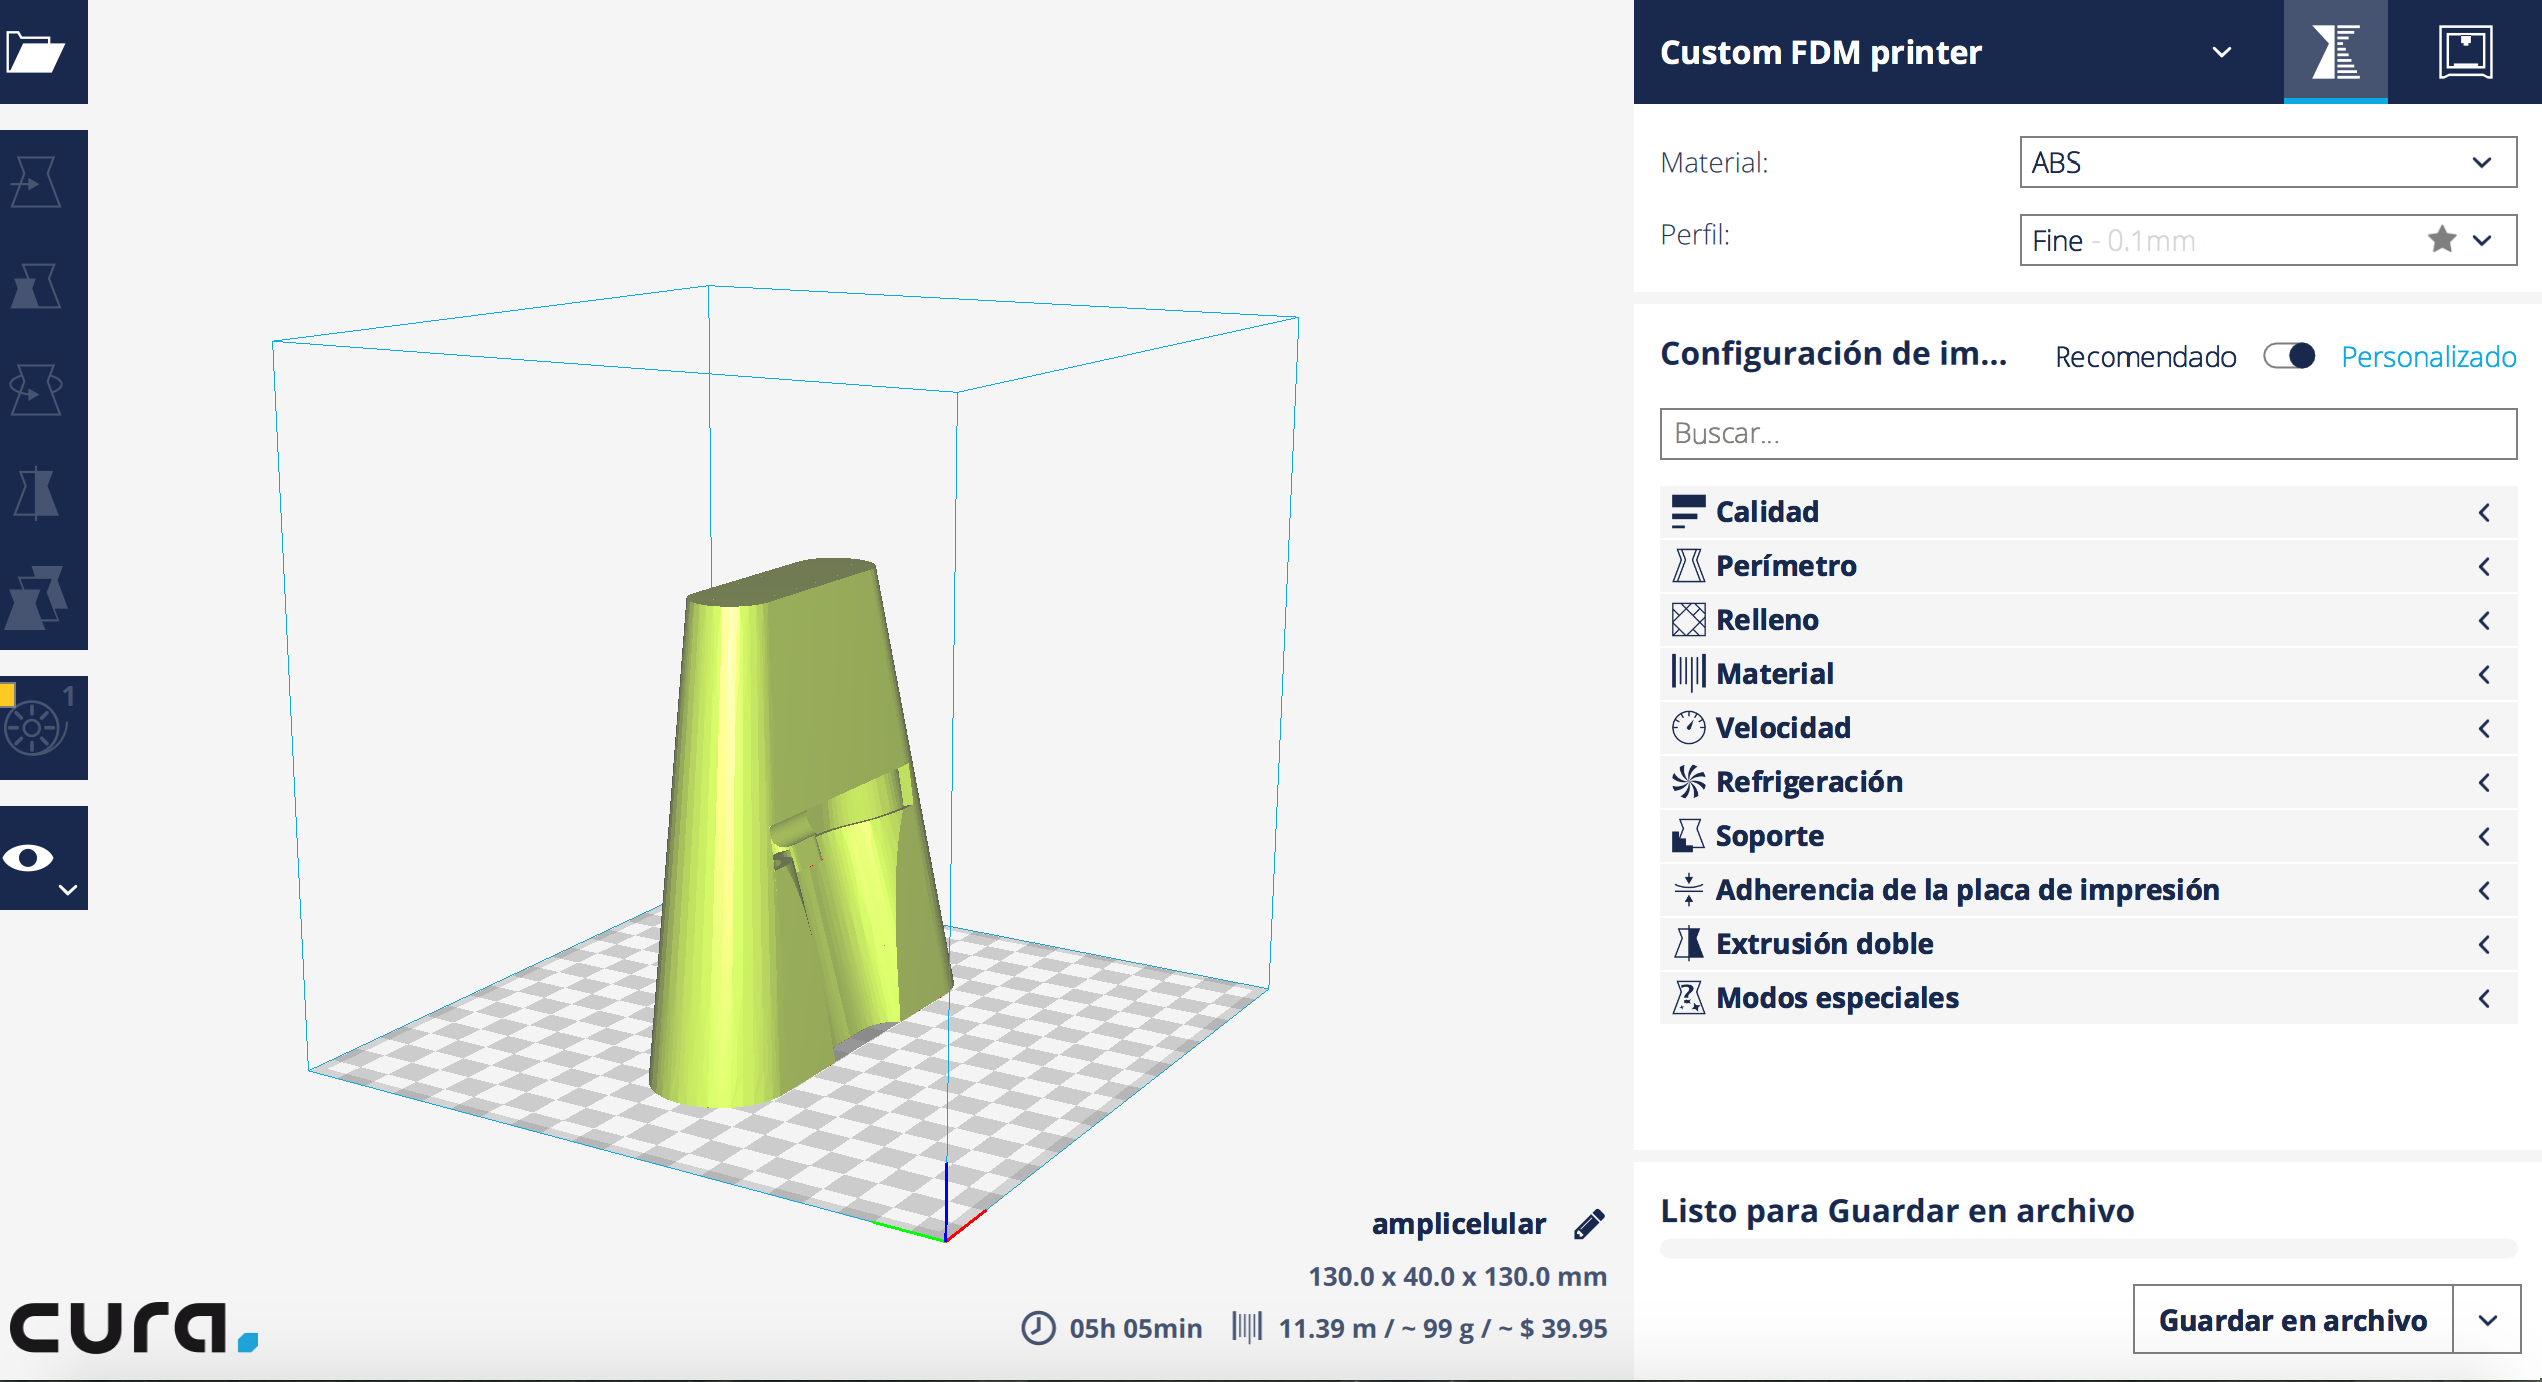Click the Velocidad speedometer icon

click(x=1688, y=727)
